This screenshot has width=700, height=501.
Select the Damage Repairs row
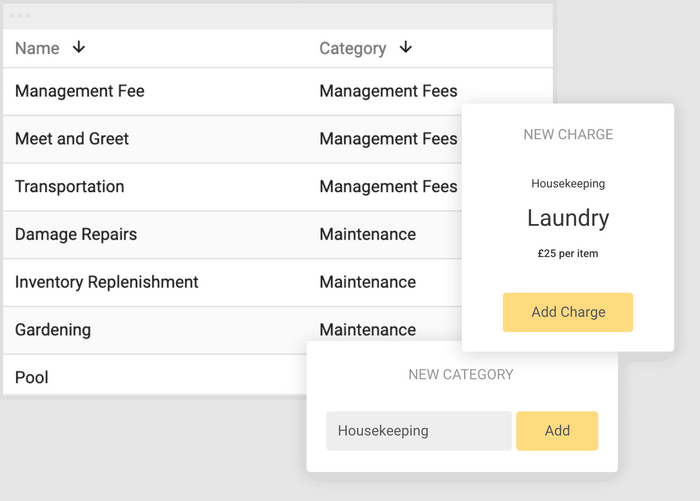(76, 235)
